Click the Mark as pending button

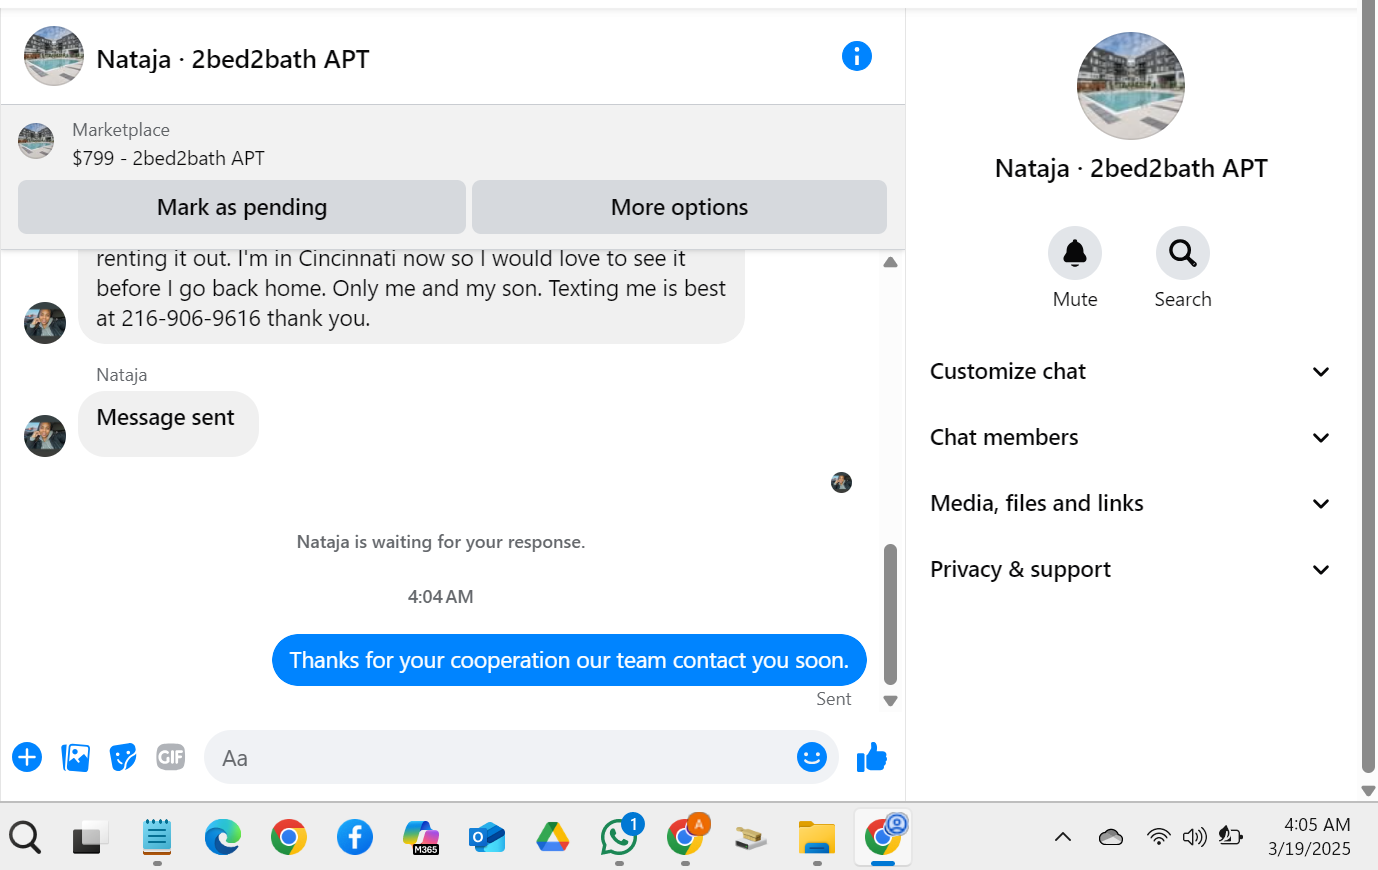pos(242,207)
